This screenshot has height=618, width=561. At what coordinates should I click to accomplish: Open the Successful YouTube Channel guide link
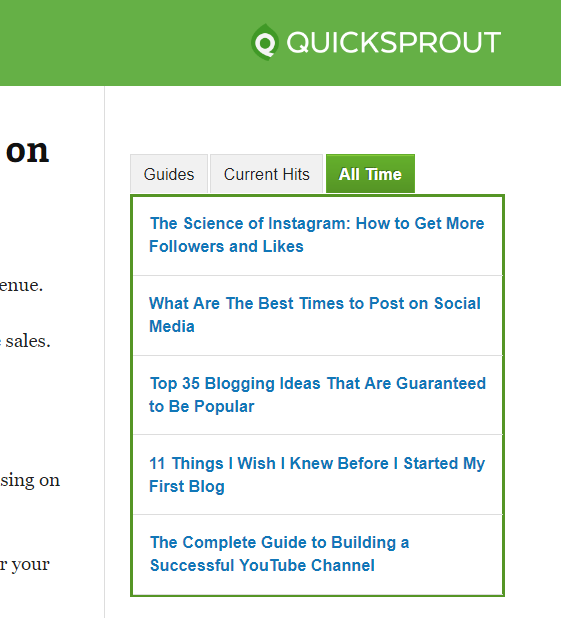[280, 554]
